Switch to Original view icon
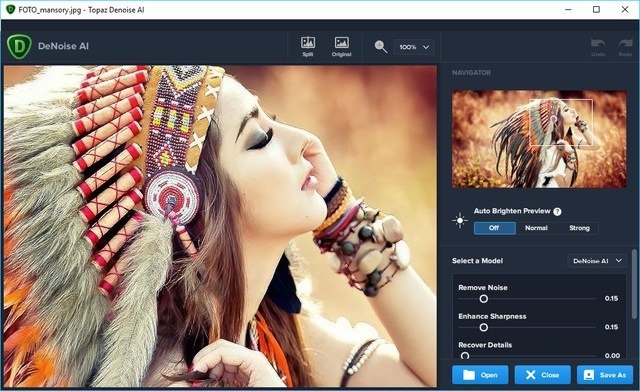Image resolution: width=640 pixels, height=391 pixels. (x=342, y=46)
